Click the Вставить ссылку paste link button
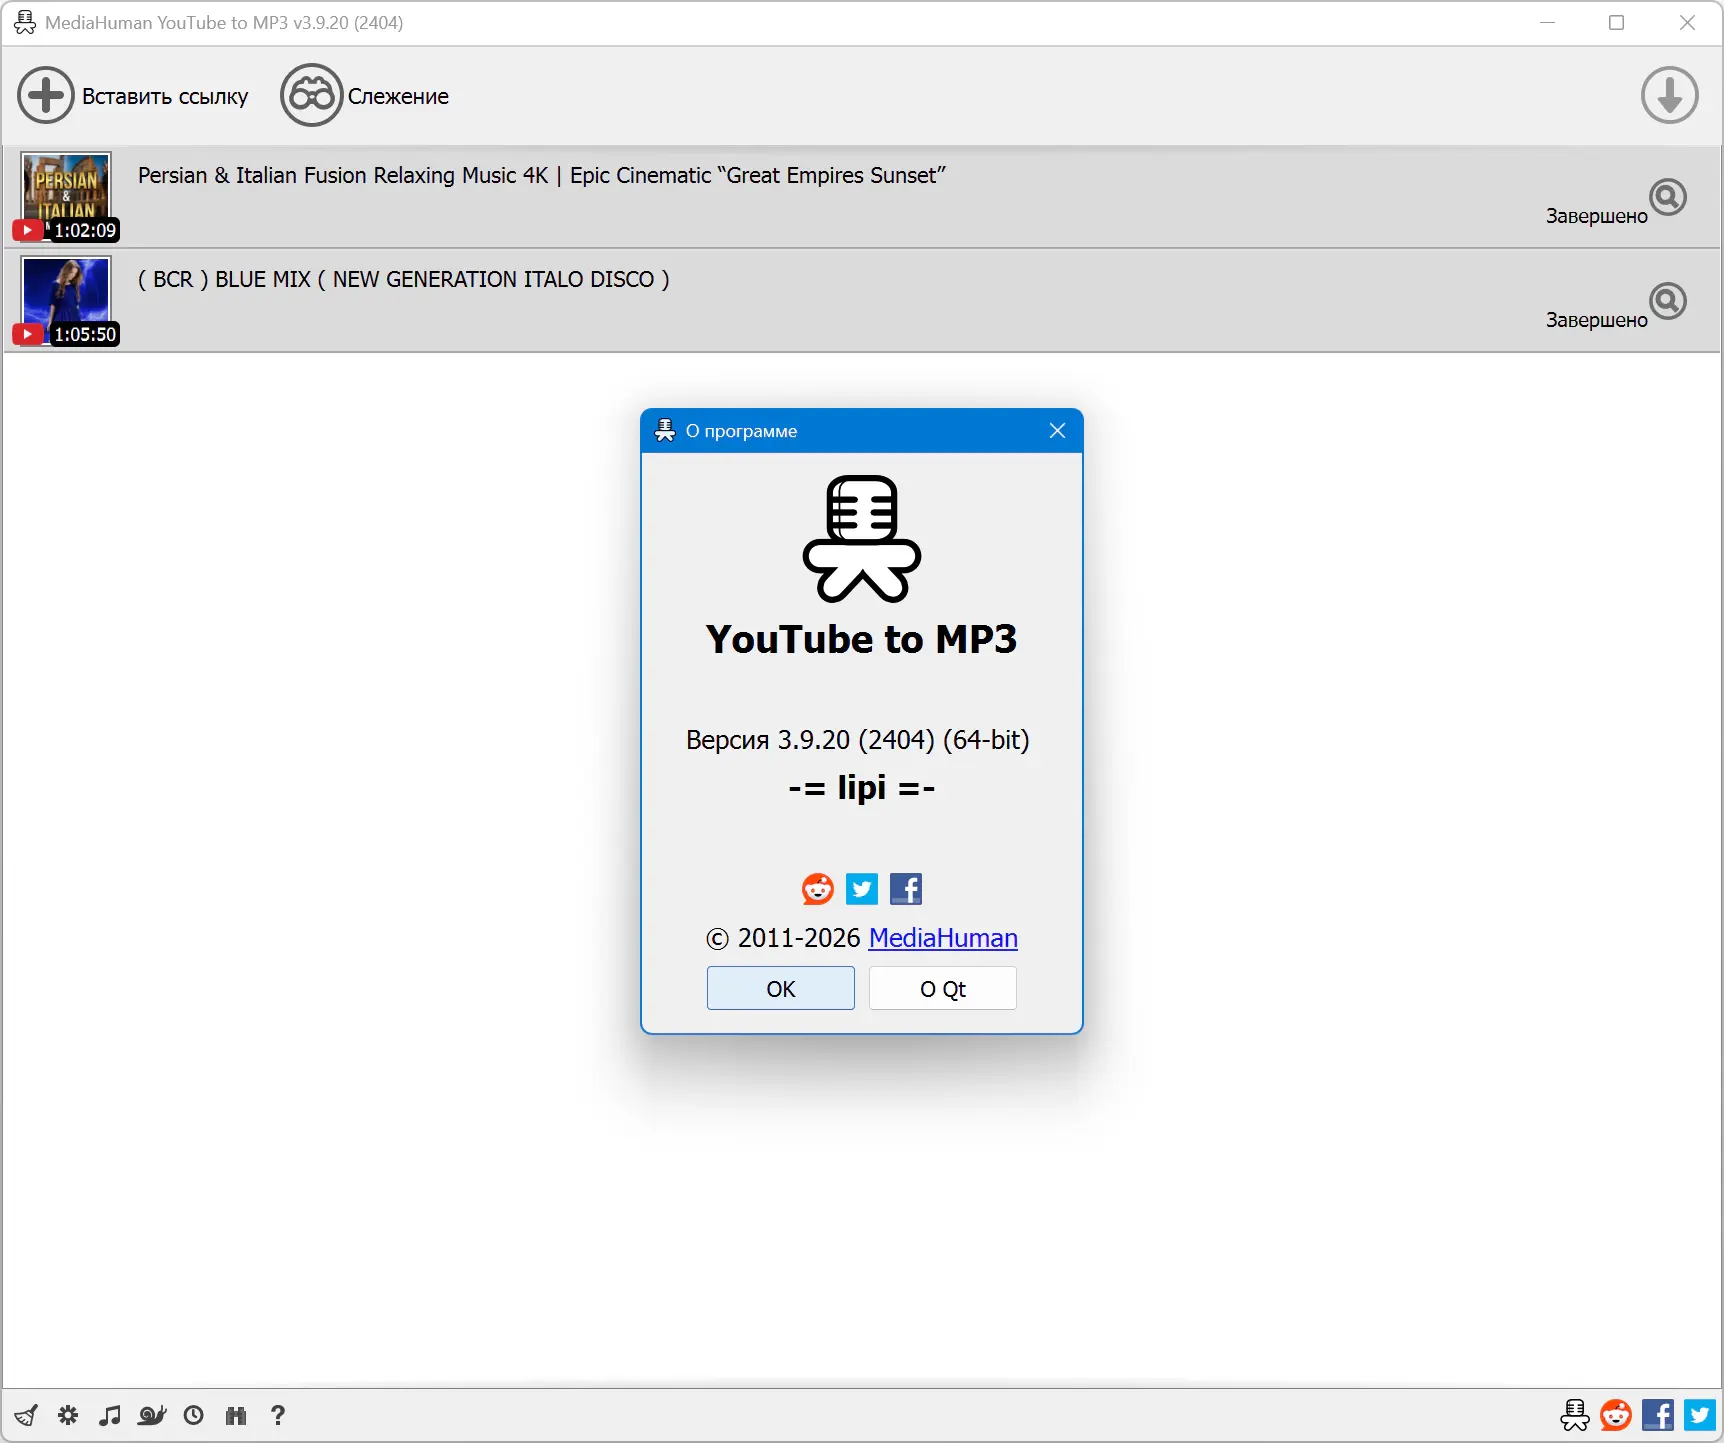This screenshot has height=1443, width=1724. (x=133, y=96)
